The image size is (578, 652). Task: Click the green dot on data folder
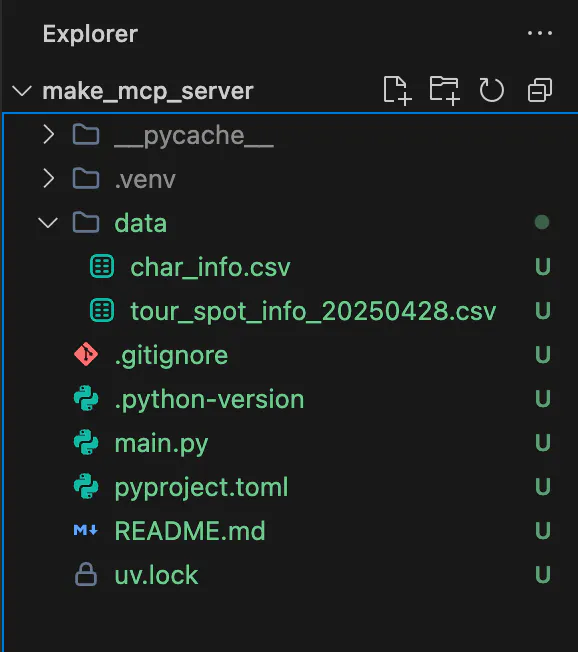click(x=542, y=222)
